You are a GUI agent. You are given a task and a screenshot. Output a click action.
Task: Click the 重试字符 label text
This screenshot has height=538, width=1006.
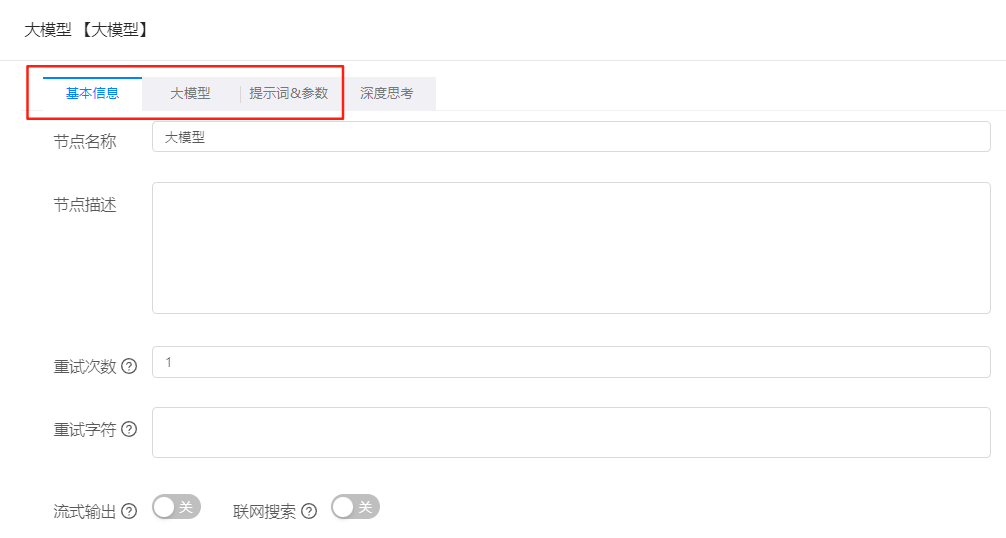85,429
